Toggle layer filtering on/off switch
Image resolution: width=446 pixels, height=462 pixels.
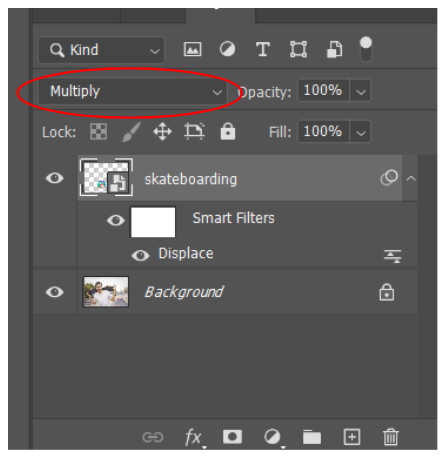(x=366, y=49)
